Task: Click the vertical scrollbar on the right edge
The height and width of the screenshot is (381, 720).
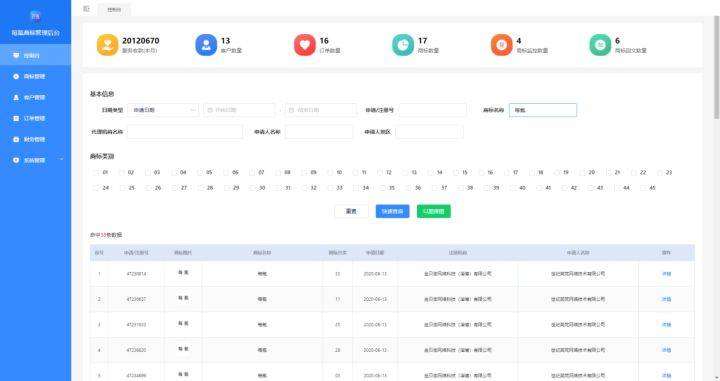Action: pos(716,68)
